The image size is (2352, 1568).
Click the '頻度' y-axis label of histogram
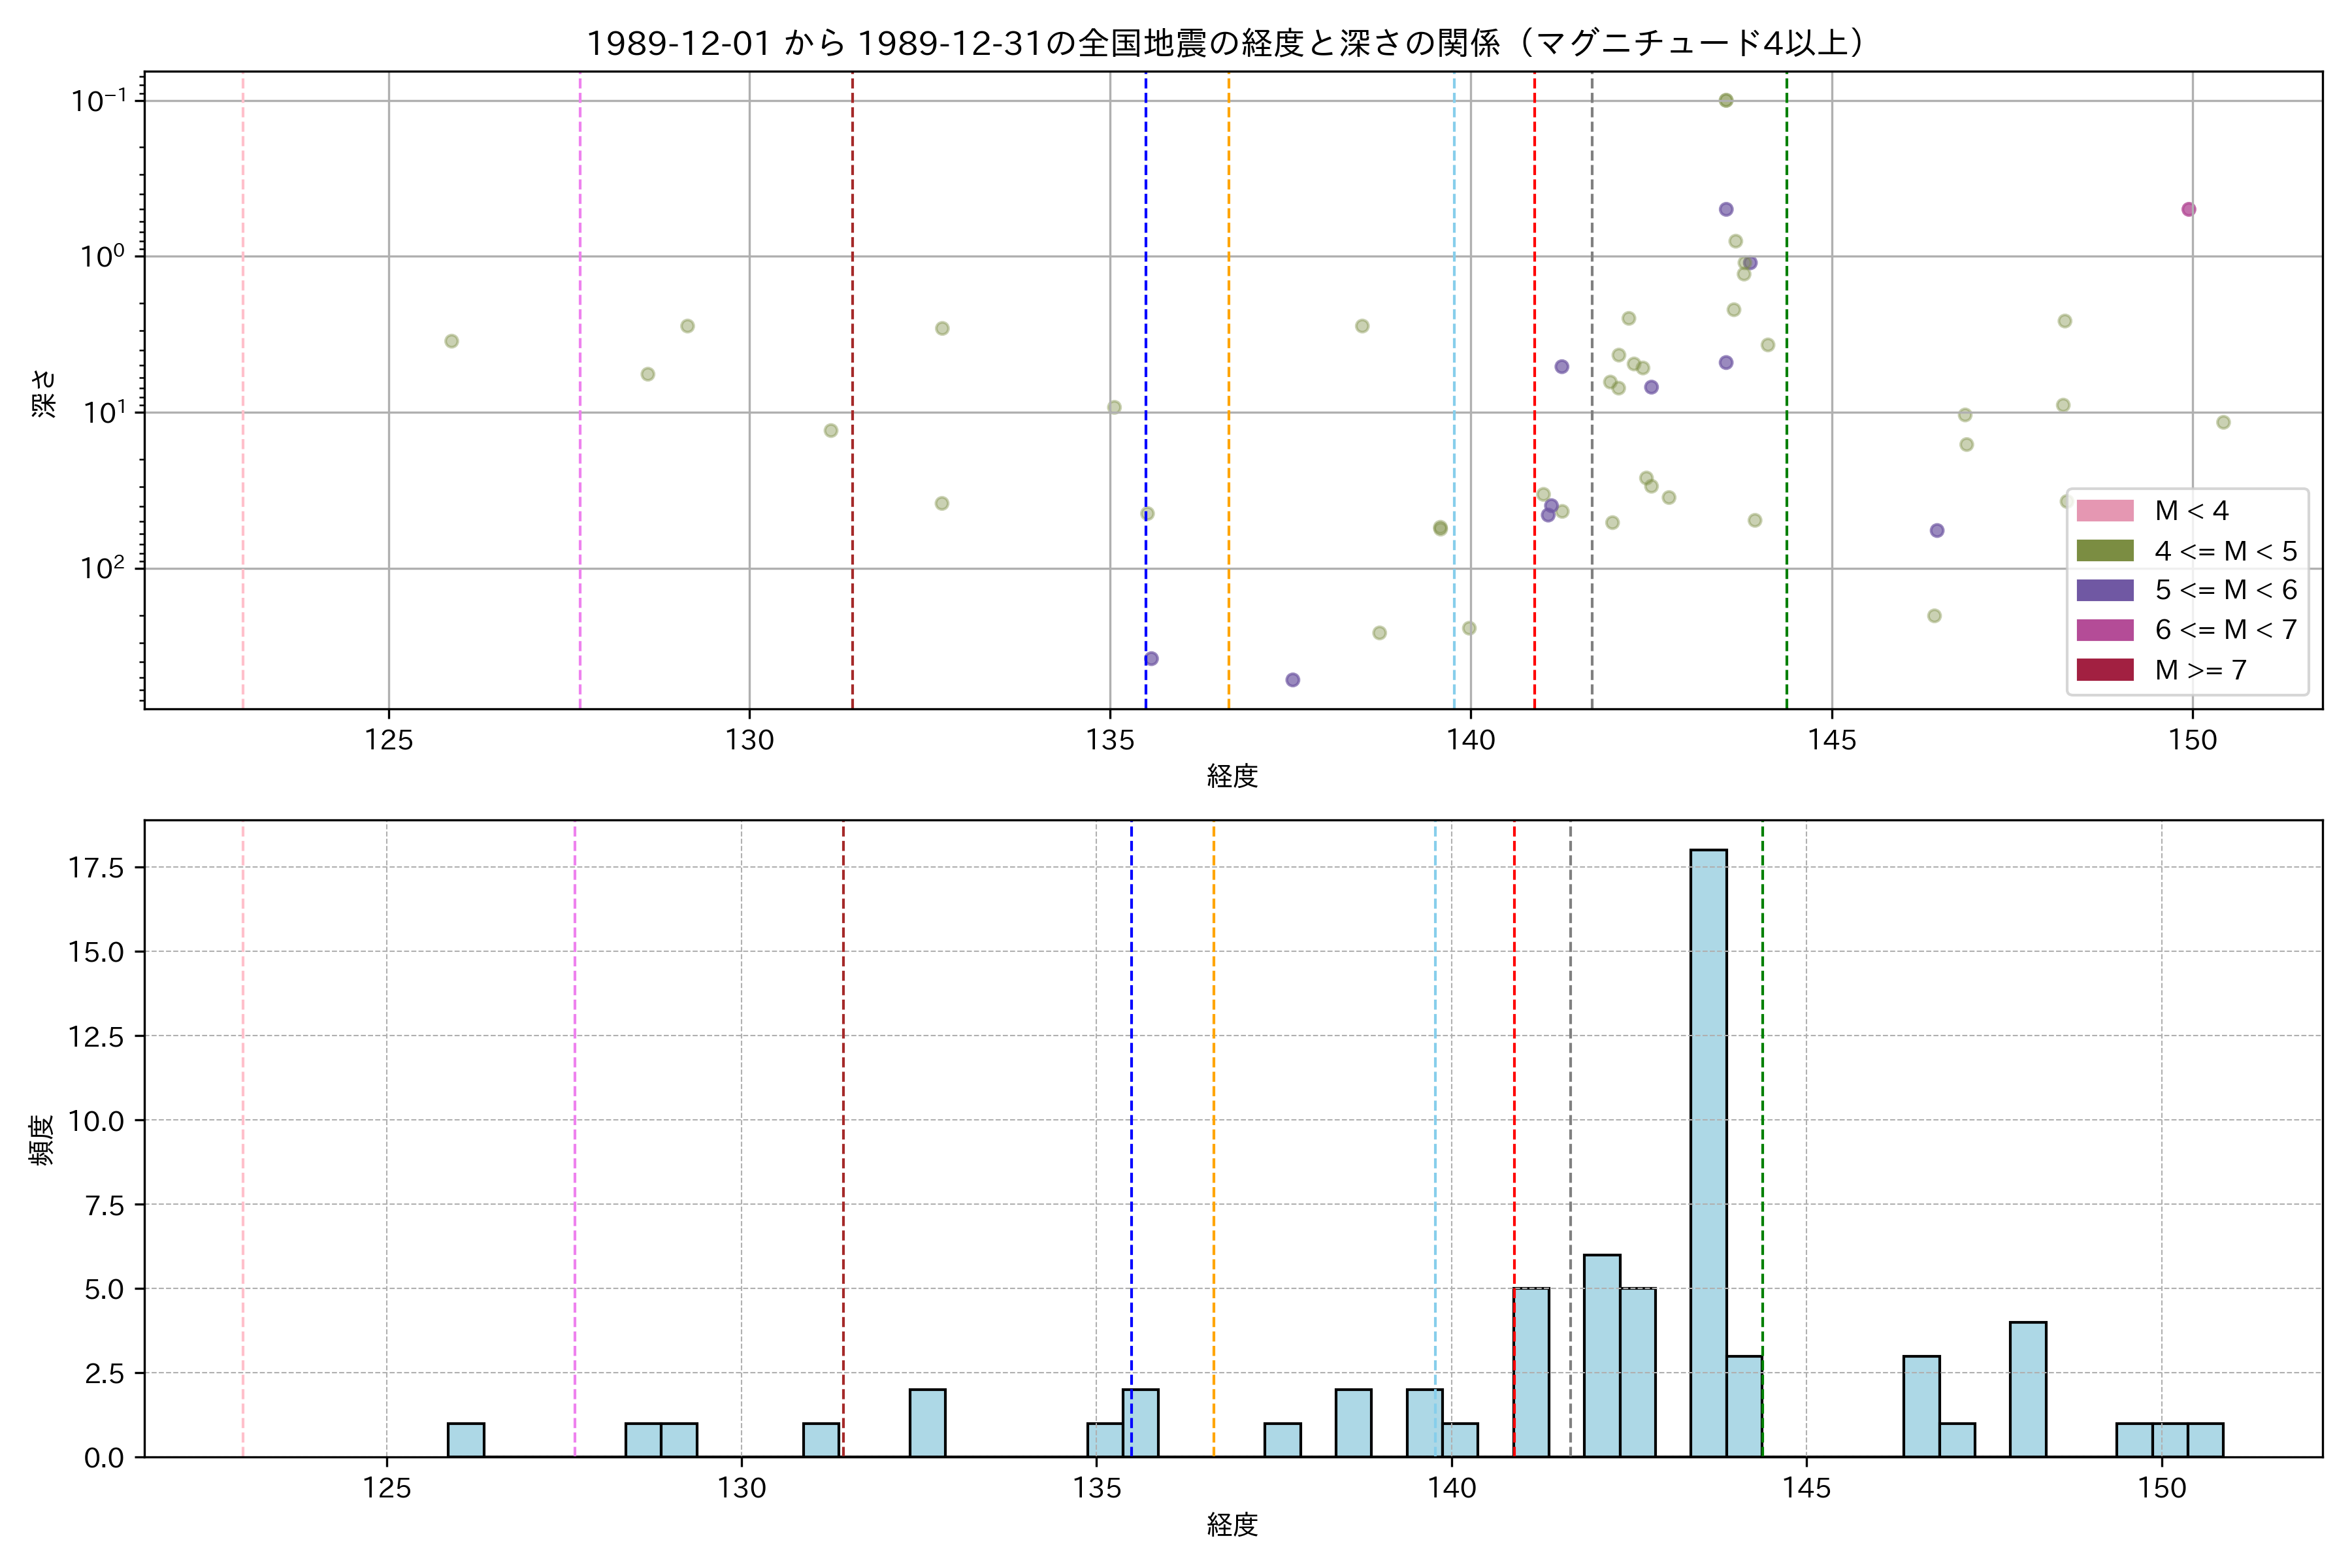tap(42, 1140)
